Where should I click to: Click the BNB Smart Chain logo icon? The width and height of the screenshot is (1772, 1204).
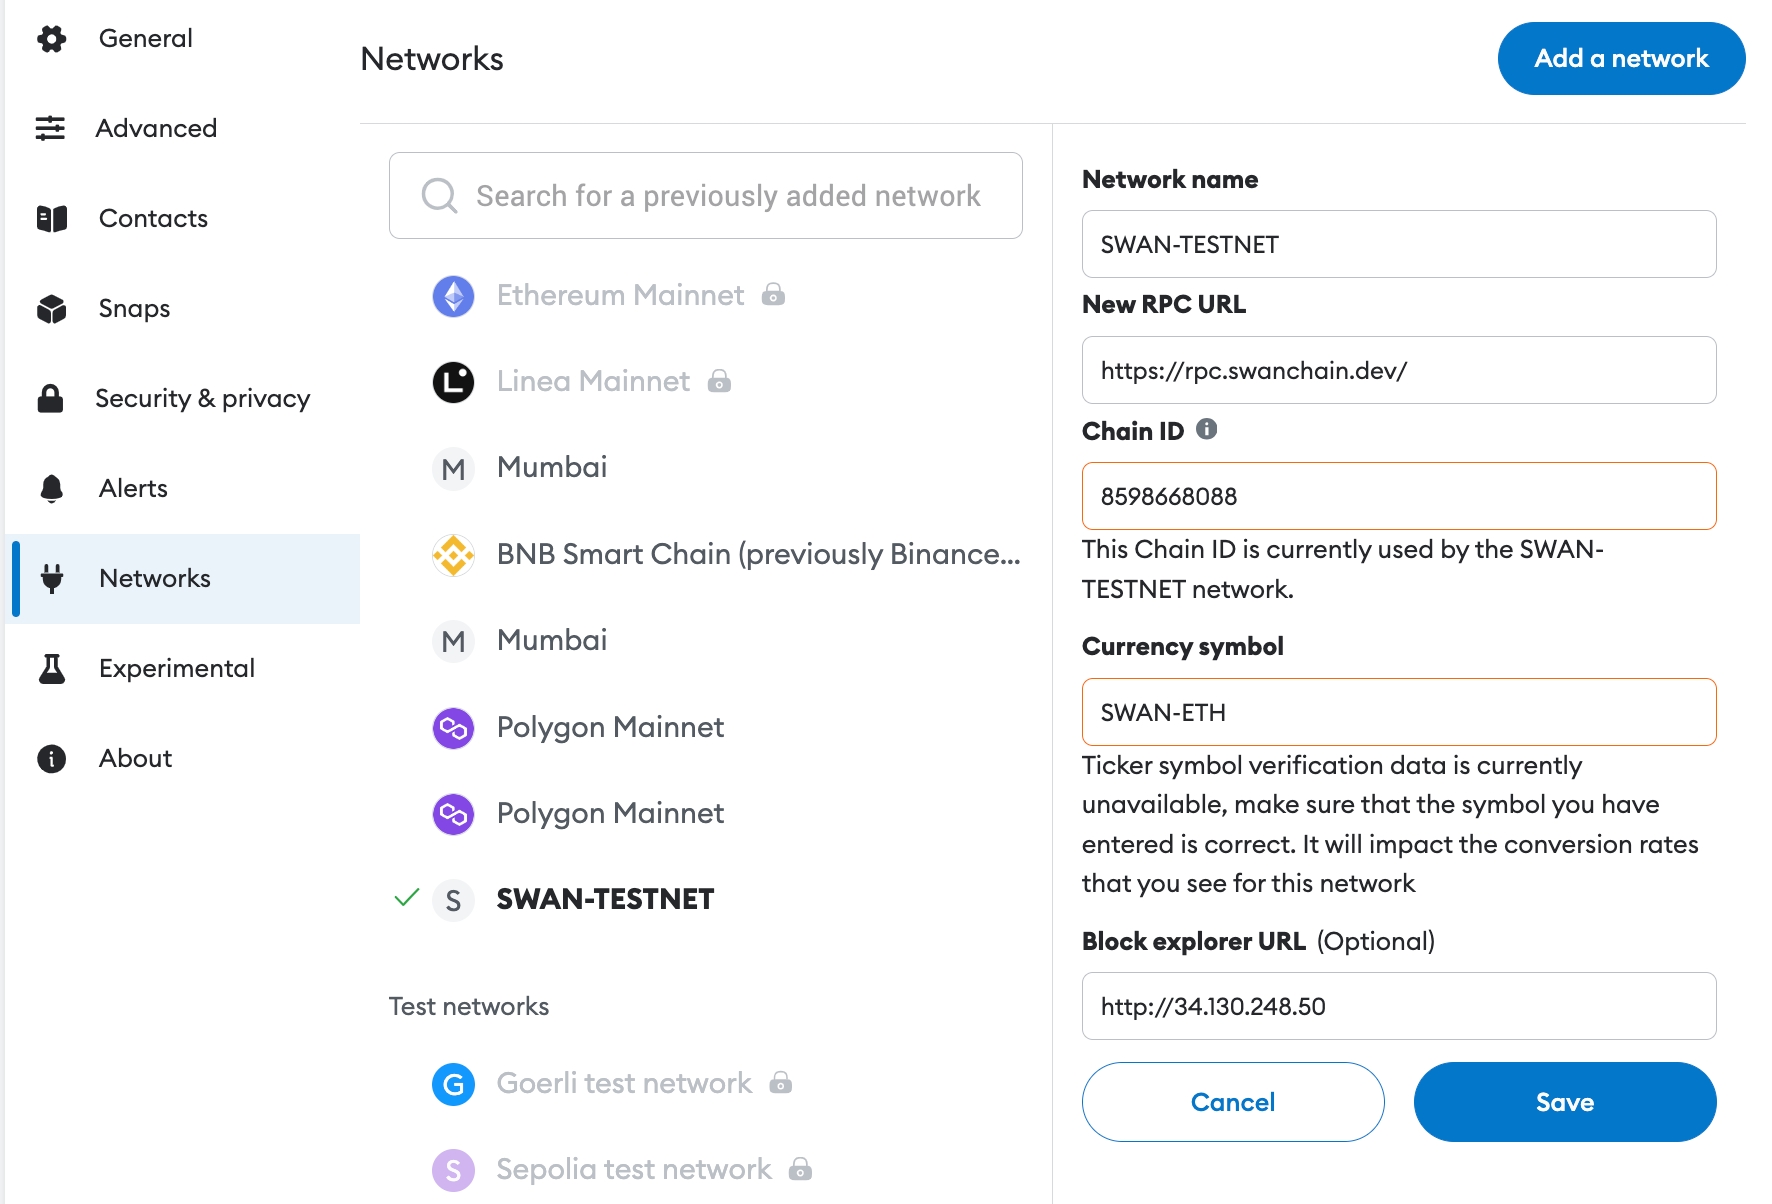point(453,555)
